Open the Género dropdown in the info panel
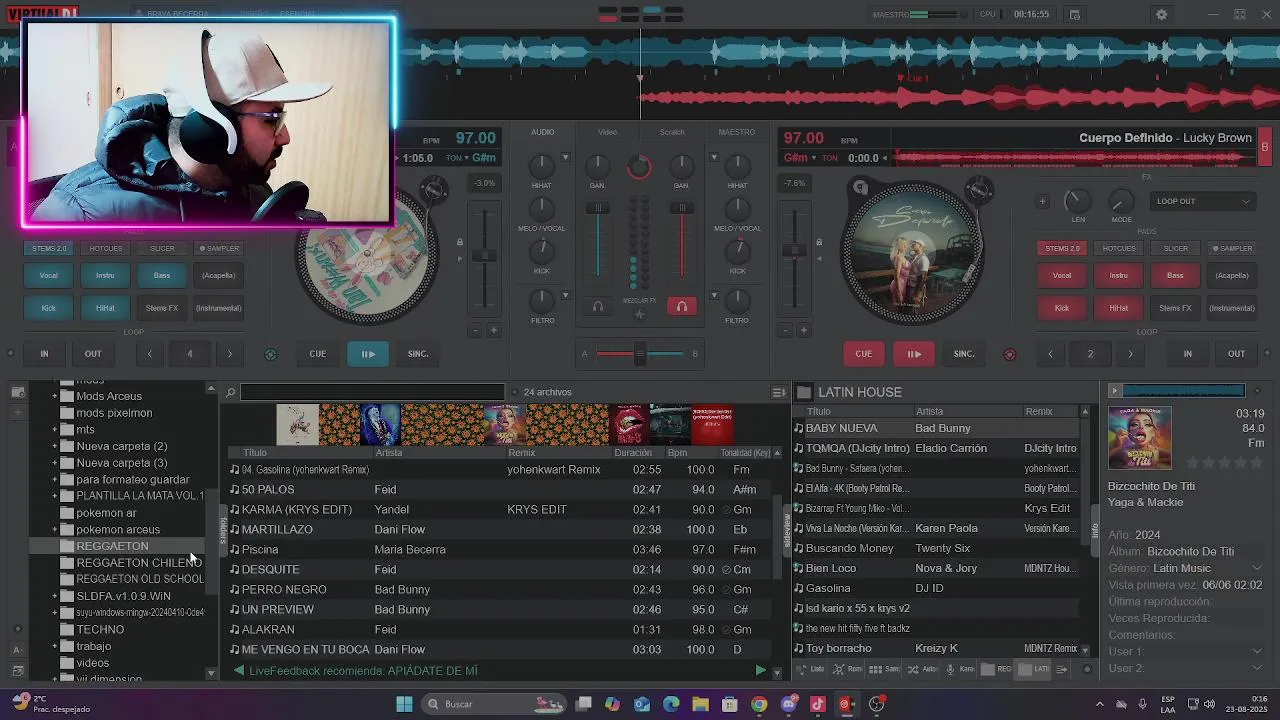Screen dimensions: 1280x720 coord(1257,568)
